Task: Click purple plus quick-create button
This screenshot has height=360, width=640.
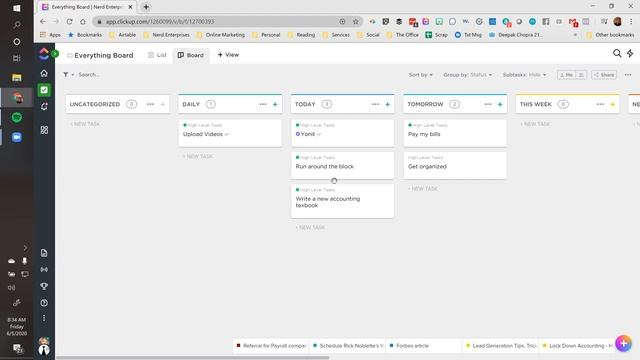Action: 623,343
